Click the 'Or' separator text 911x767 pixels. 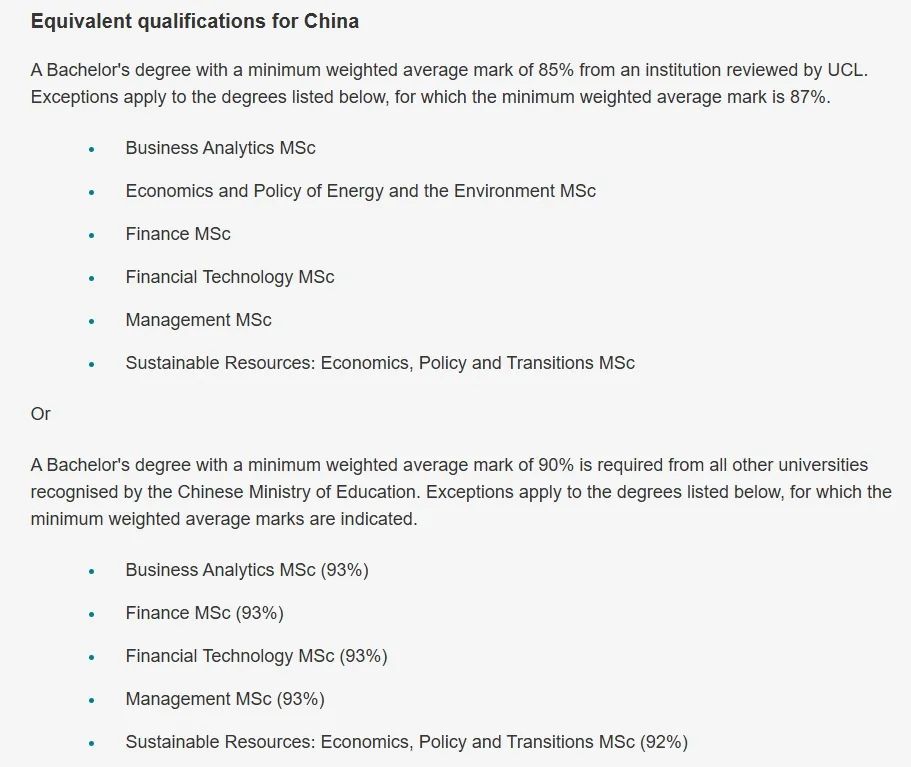pos(40,414)
